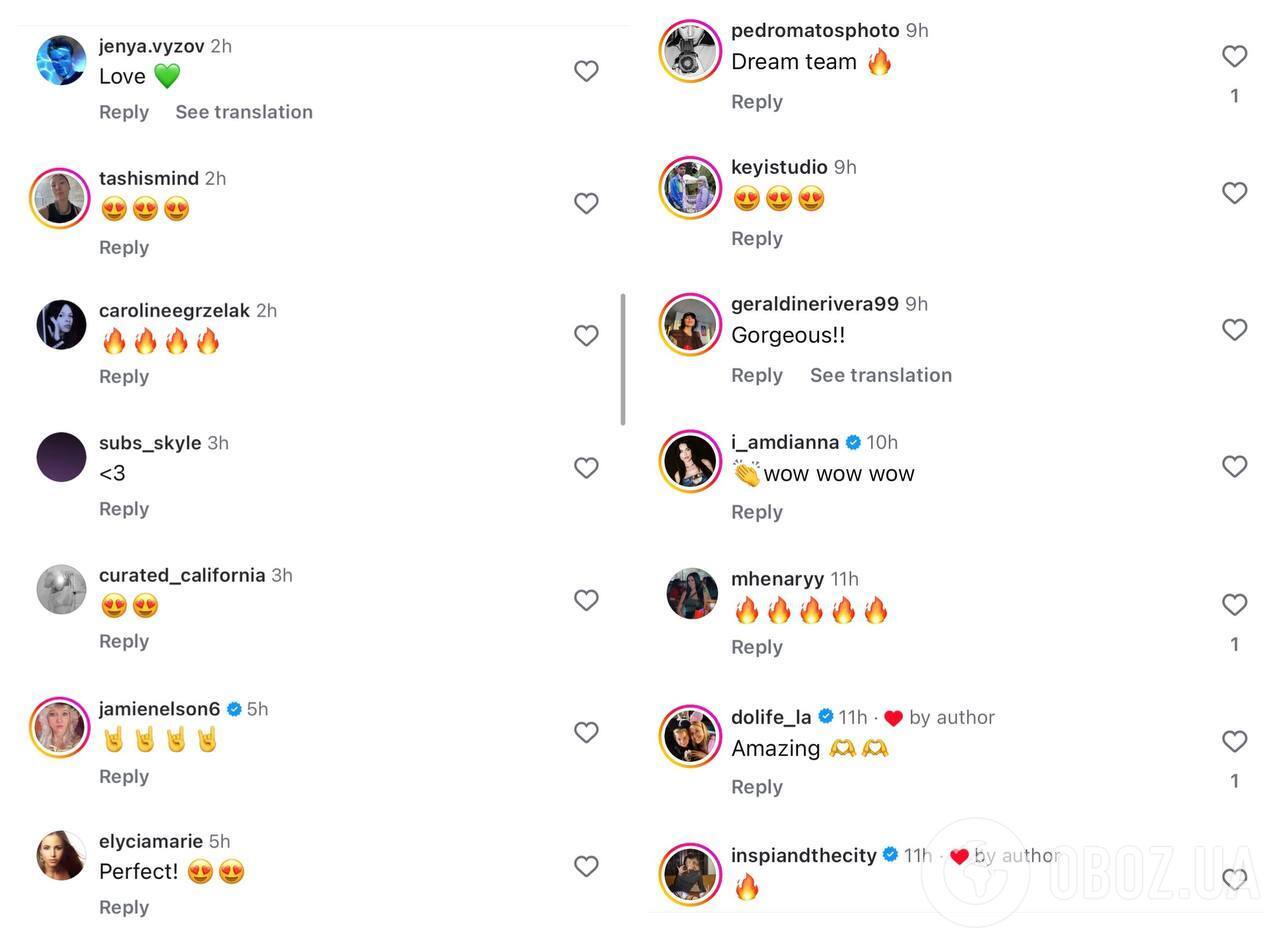The height and width of the screenshot is (943, 1280).
Task: View dolife_la's profile avatar
Action: pyautogui.click(x=690, y=737)
